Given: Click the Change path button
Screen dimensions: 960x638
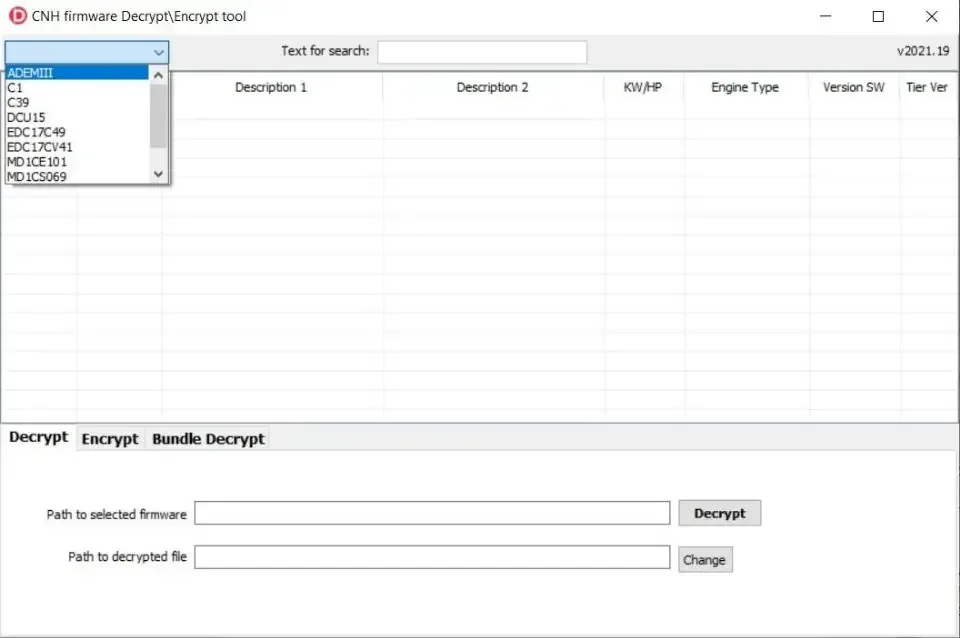Looking at the screenshot, I should pos(704,560).
